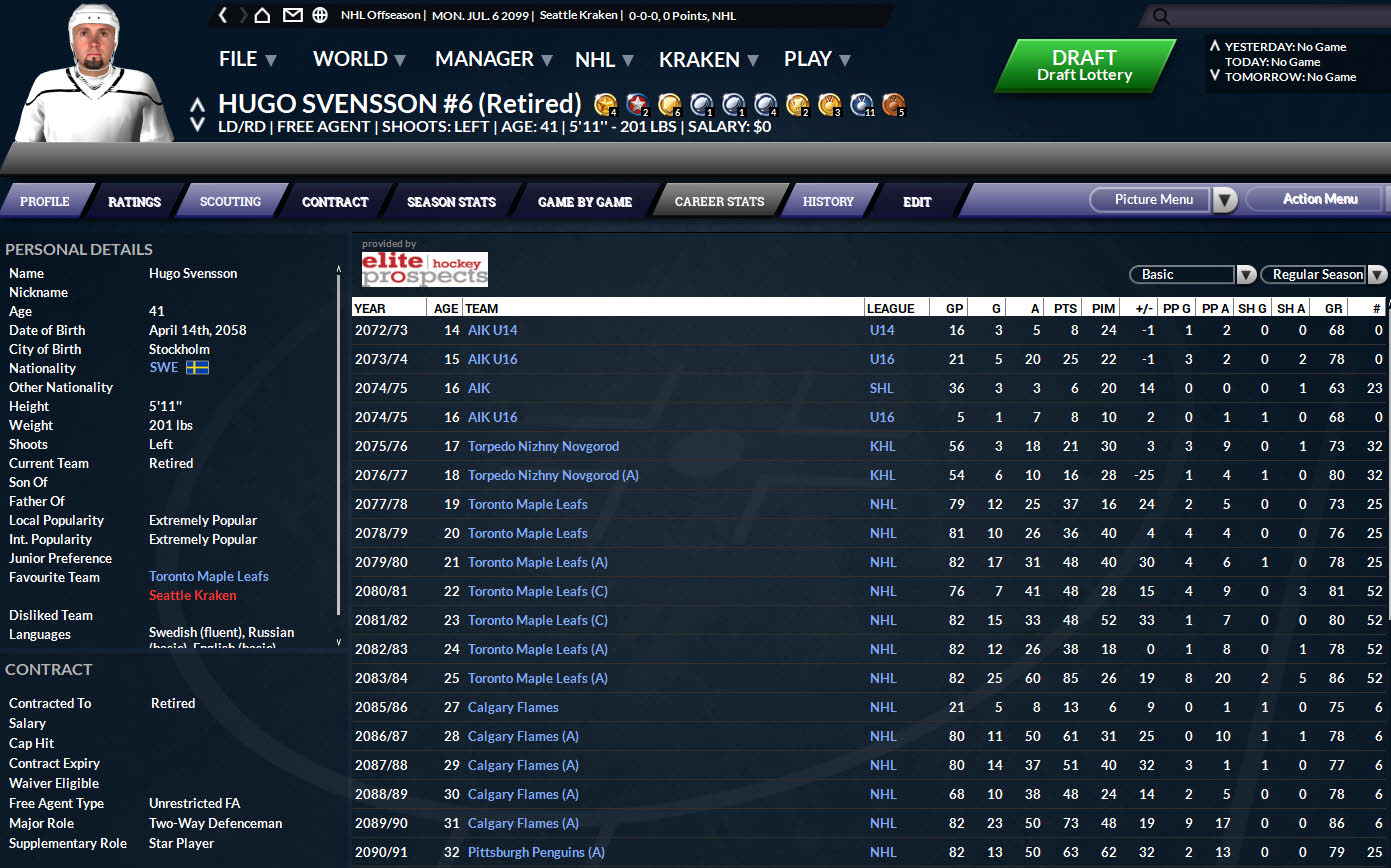Open the Contract tab
The image size is (1391, 868).
pyautogui.click(x=335, y=201)
